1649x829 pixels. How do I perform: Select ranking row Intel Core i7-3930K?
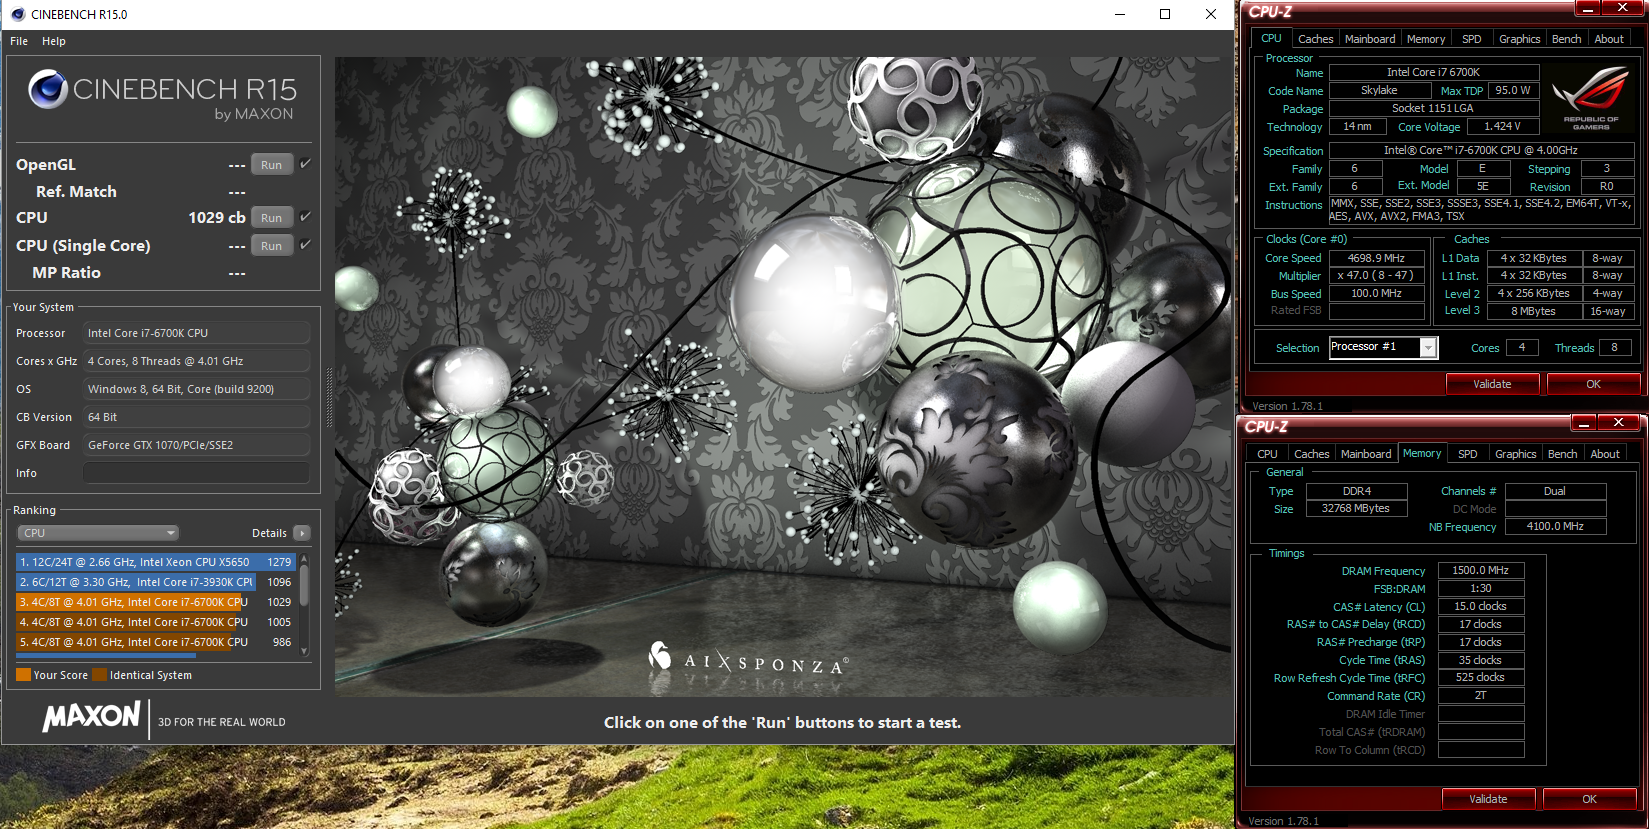point(155,582)
